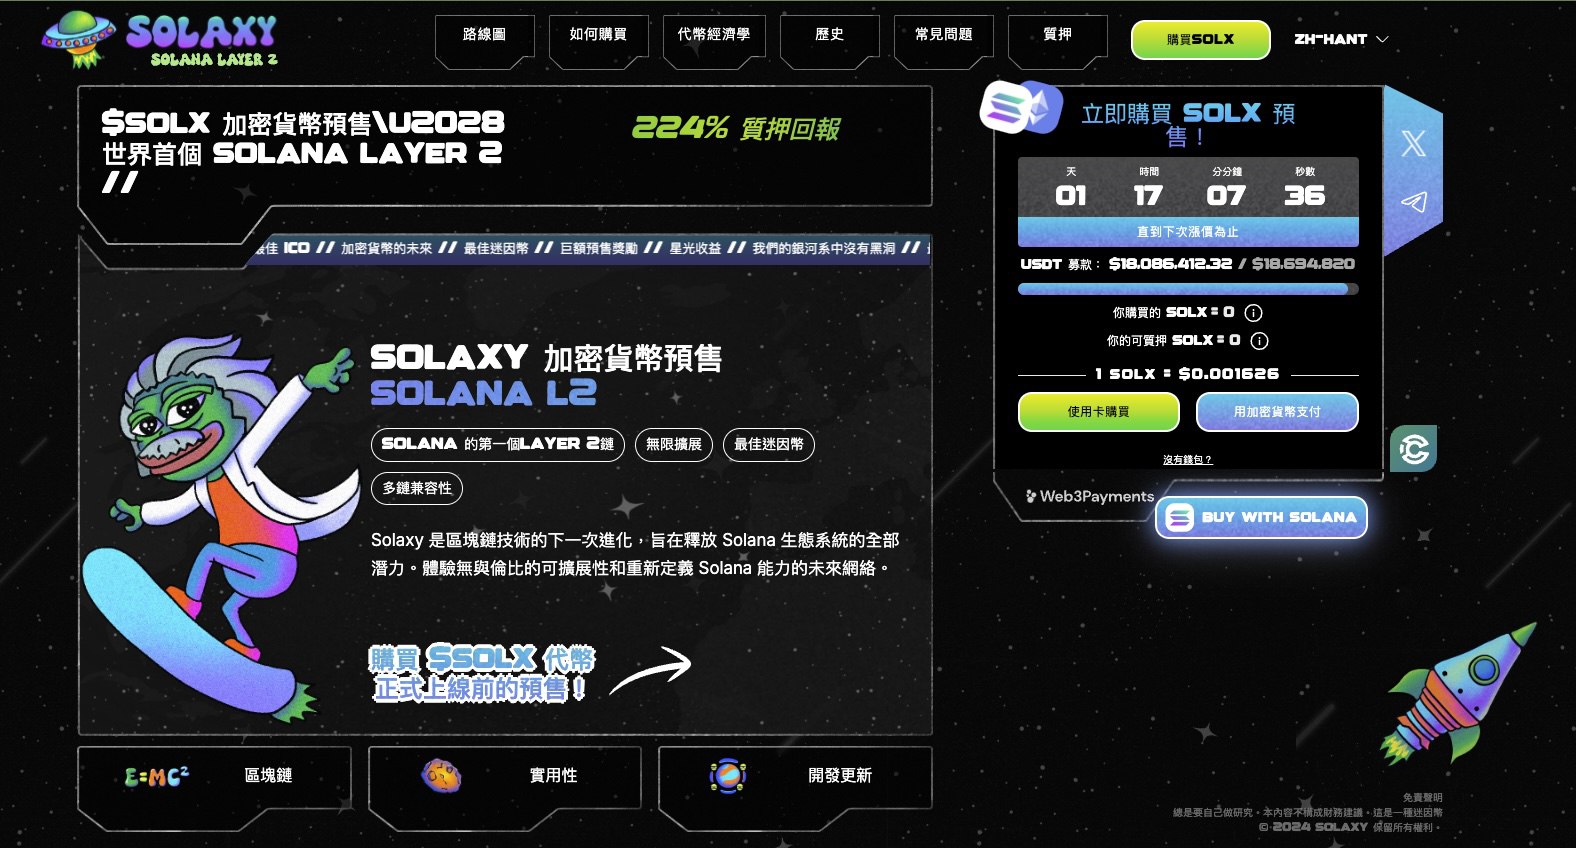The width and height of the screenshot is (1576, 848).
Task: Click the info icon beside 你購買的 SOLX
Action: [x=1253, y=313]
